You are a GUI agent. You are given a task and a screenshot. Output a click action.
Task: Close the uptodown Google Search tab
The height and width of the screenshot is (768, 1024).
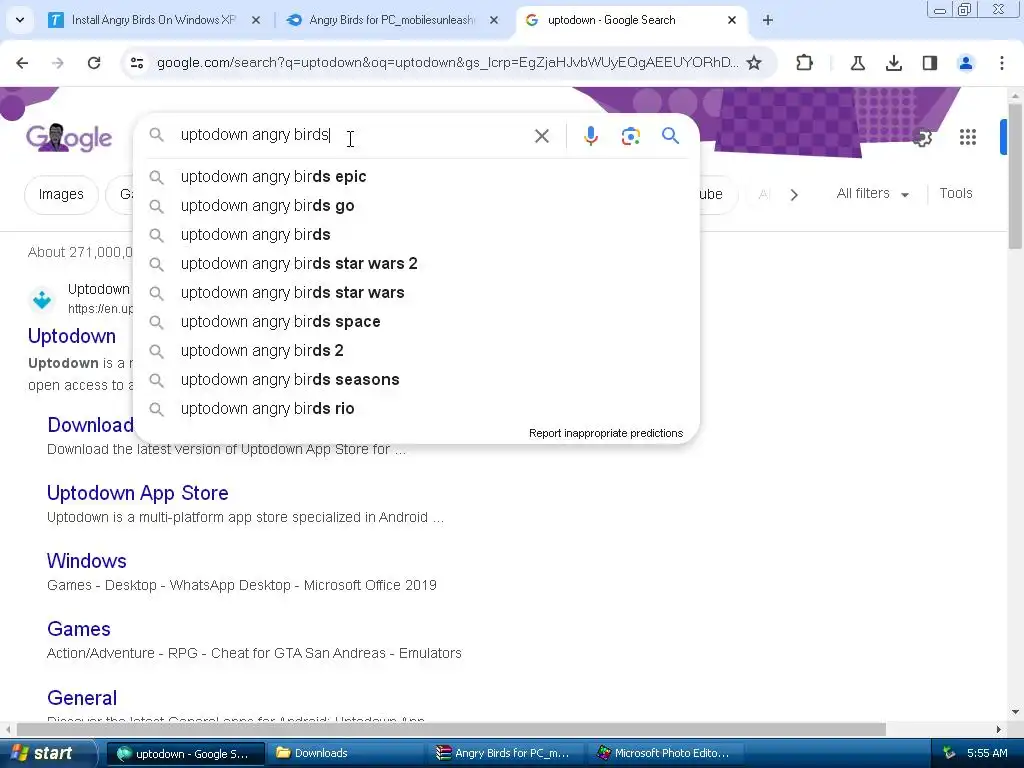(732, 20)
